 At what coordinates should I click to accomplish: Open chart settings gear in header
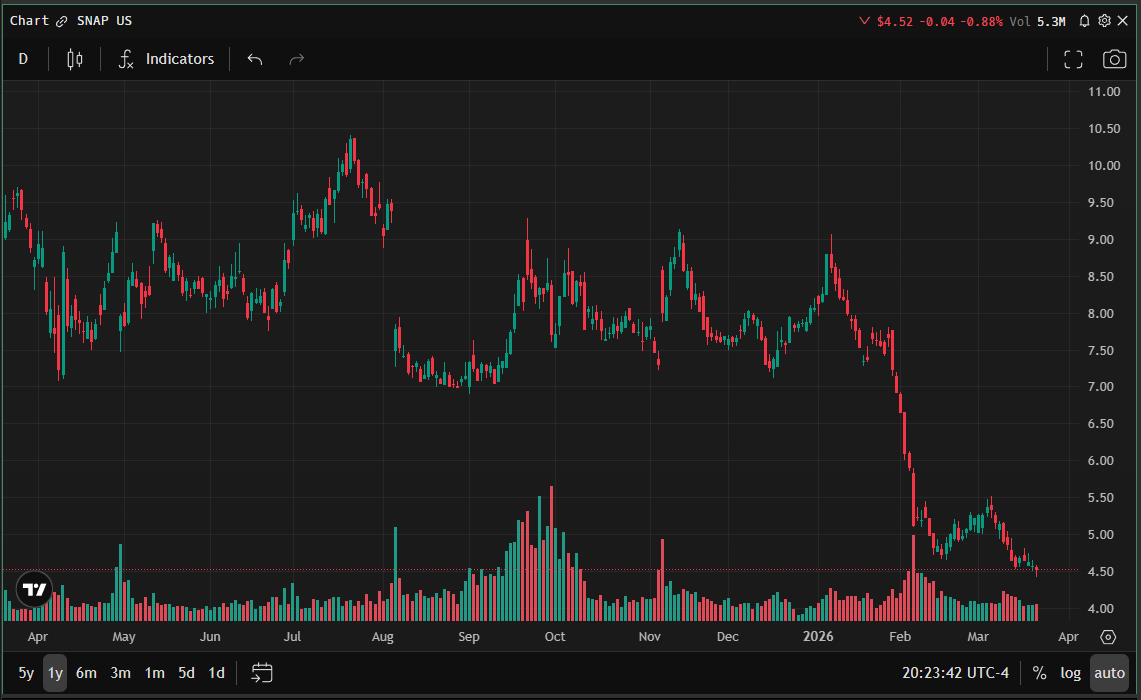point(1104,21)
